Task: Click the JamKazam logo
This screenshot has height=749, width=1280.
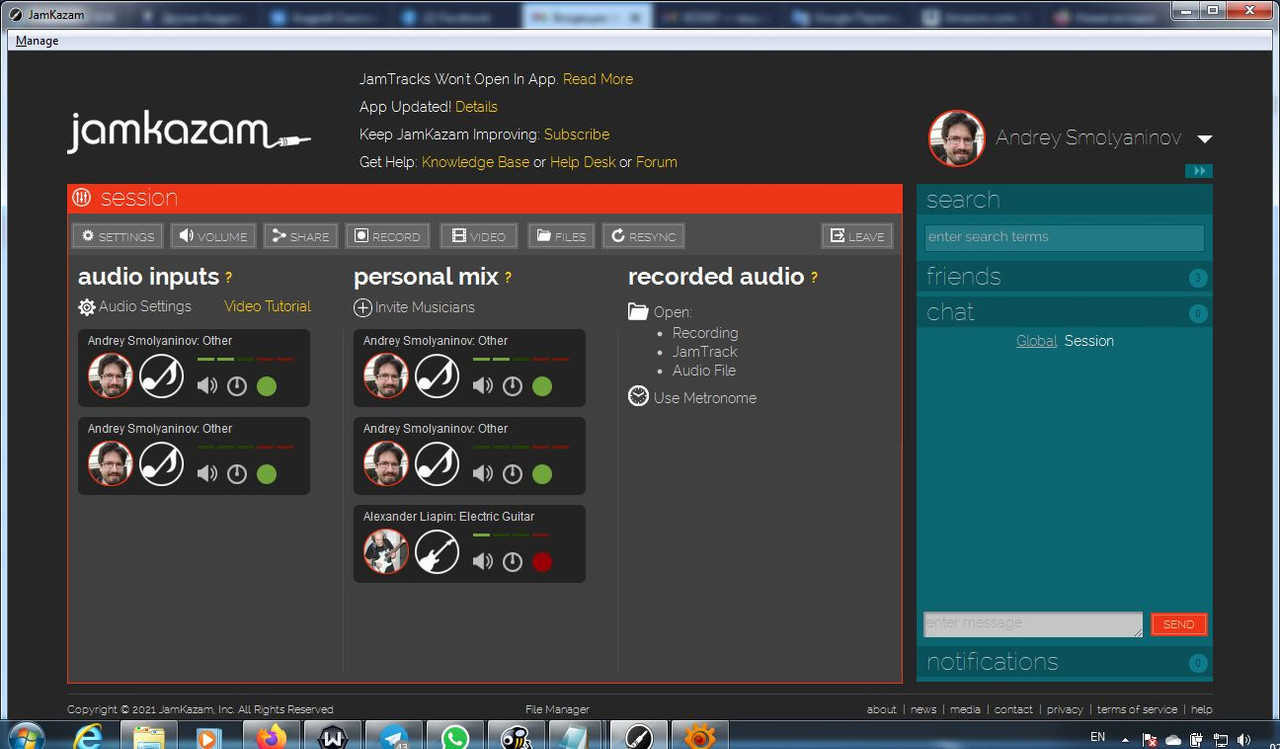Action: coord(189,132)
